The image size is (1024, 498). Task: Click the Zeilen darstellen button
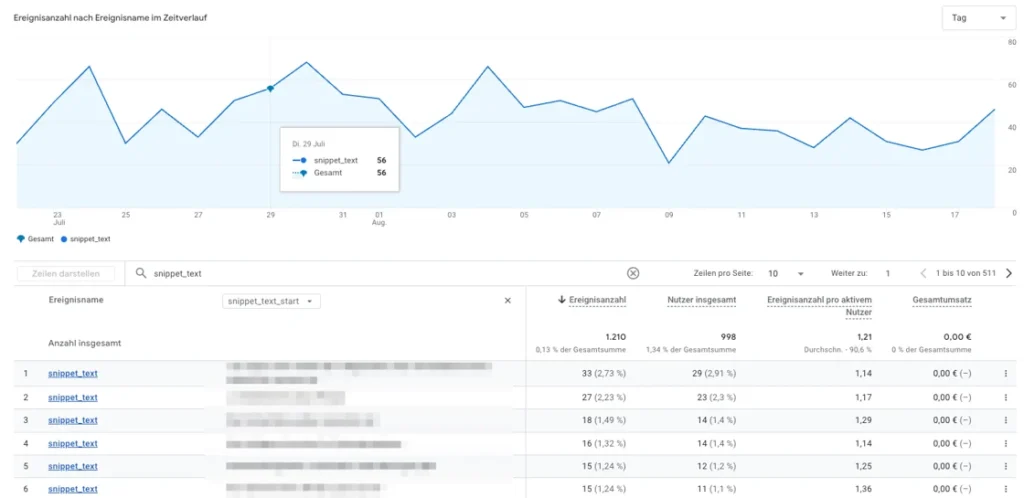pos(65,273)
